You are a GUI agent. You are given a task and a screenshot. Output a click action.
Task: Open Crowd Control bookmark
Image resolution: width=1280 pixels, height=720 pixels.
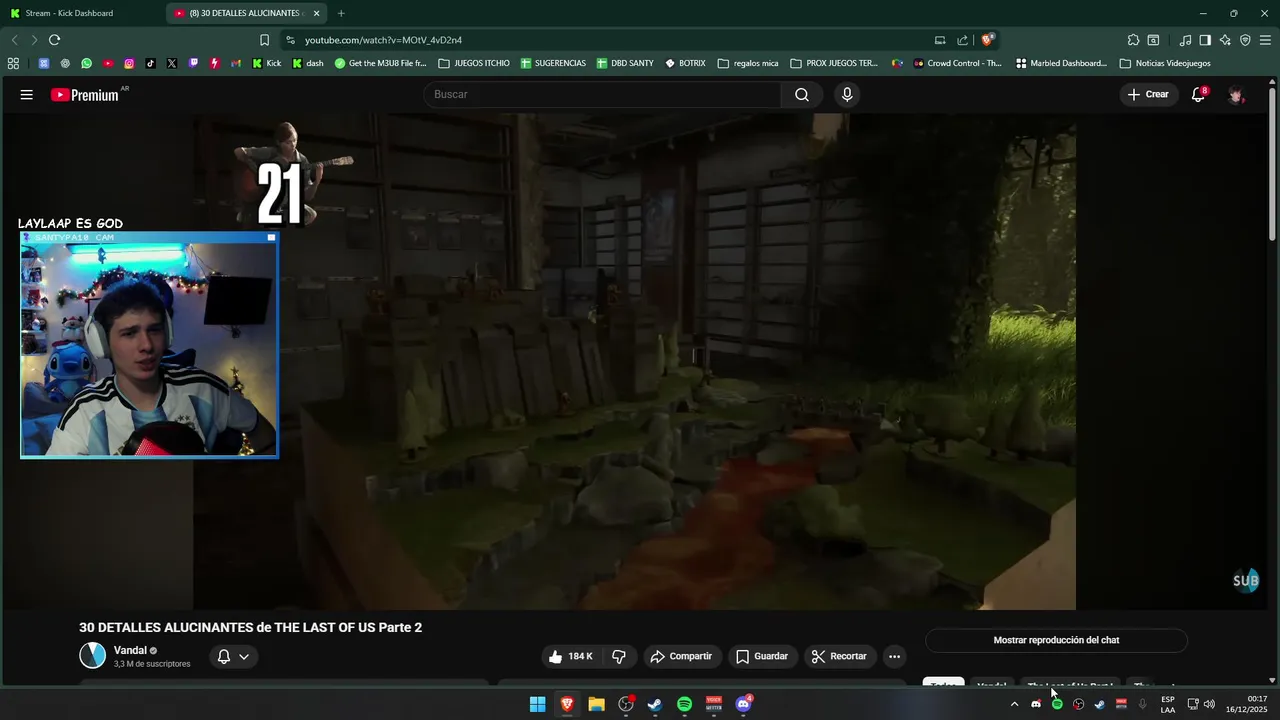957,63
